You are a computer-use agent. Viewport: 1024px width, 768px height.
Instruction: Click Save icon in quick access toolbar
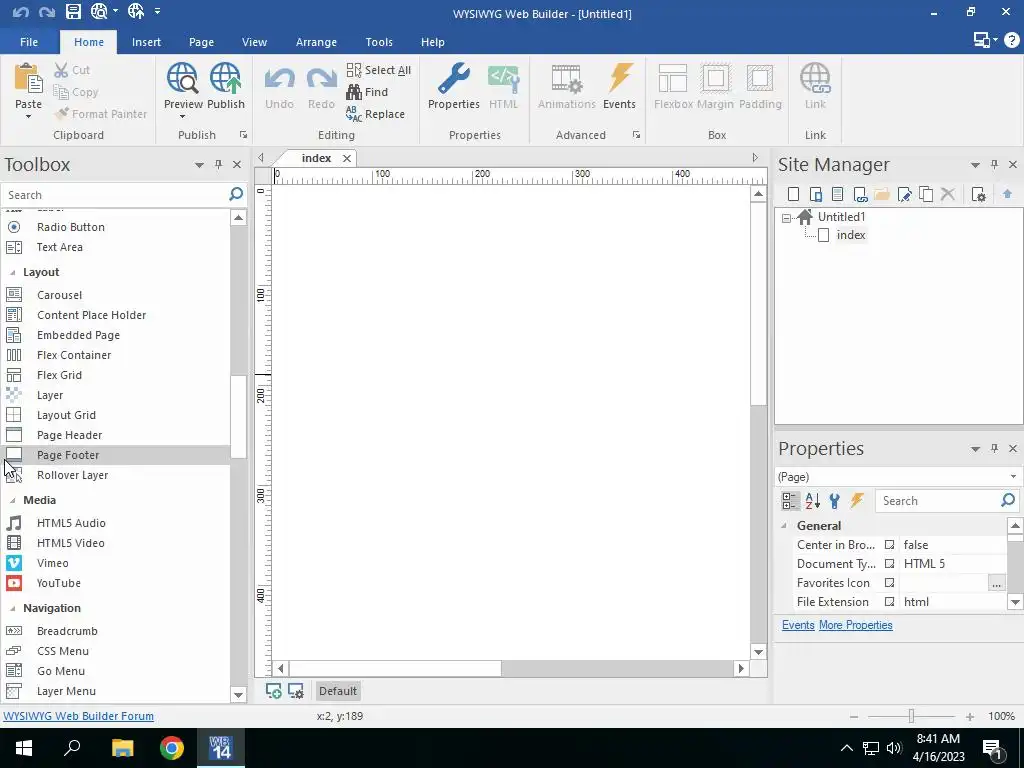click(x=73, y=11)
